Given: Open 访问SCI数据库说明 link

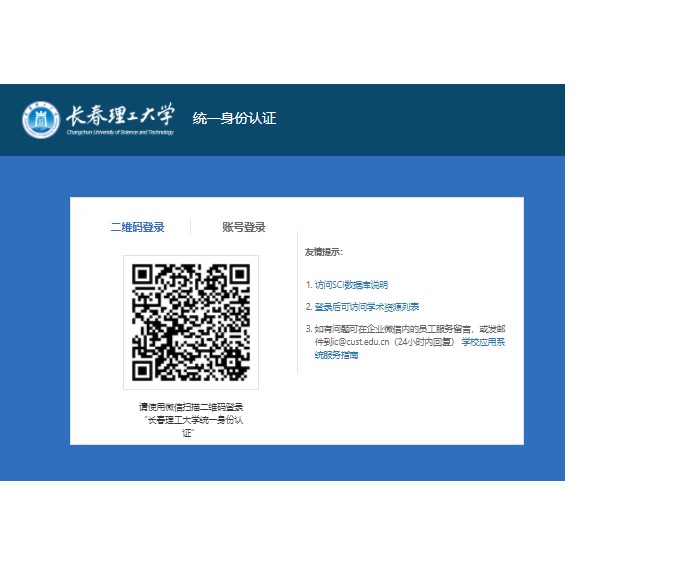Looking at the screenshot, I should click(x=351, y=285).
